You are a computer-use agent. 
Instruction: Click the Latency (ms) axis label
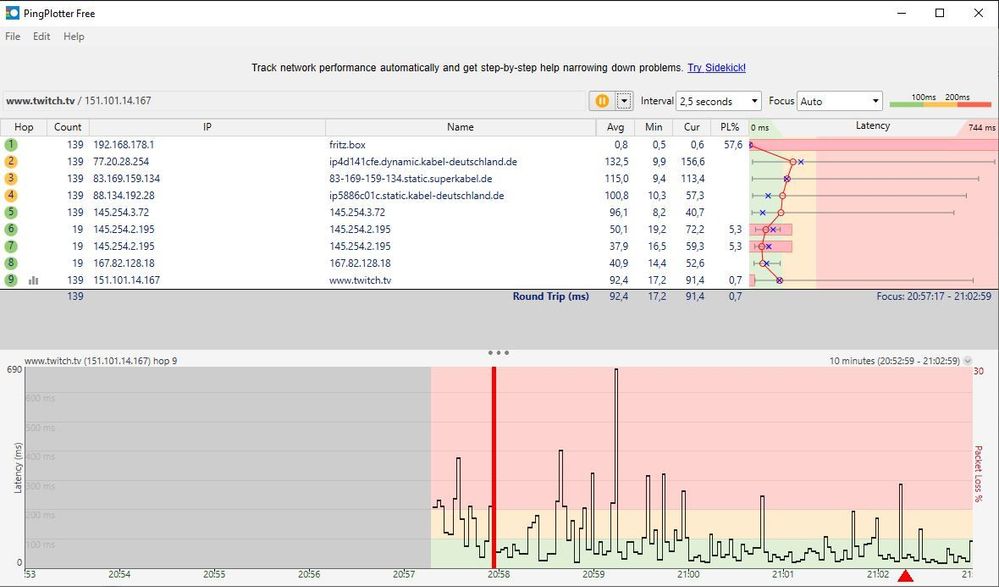click(18, 468)
